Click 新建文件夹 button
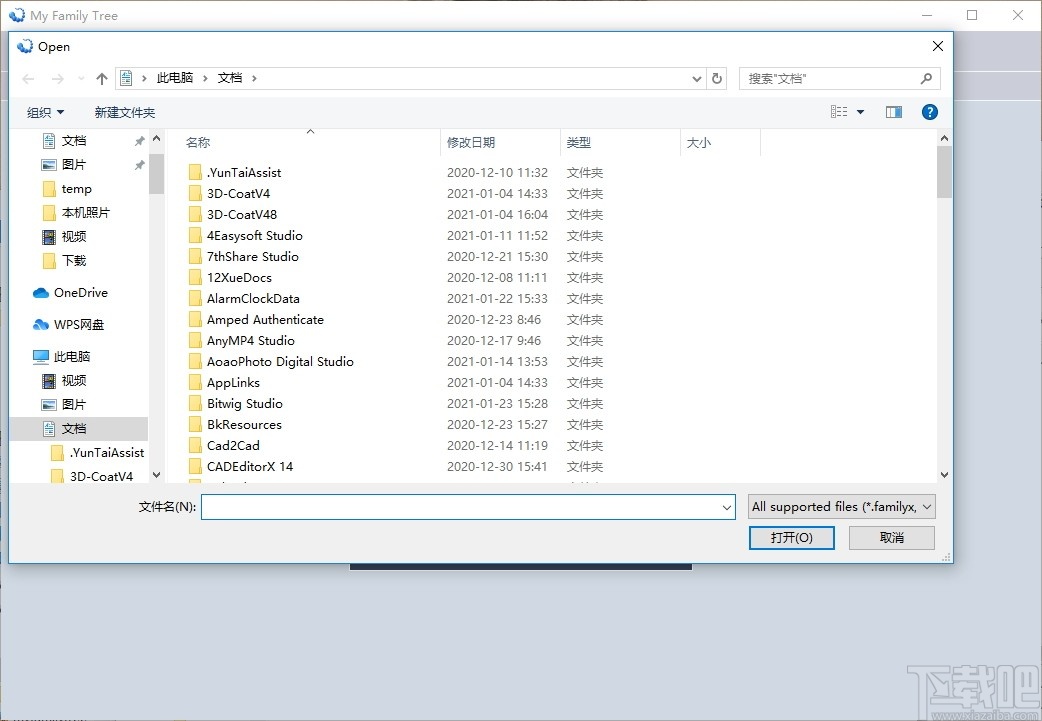Image resolution: width=1042 pixels, height=721 pixels. [125, 112]
